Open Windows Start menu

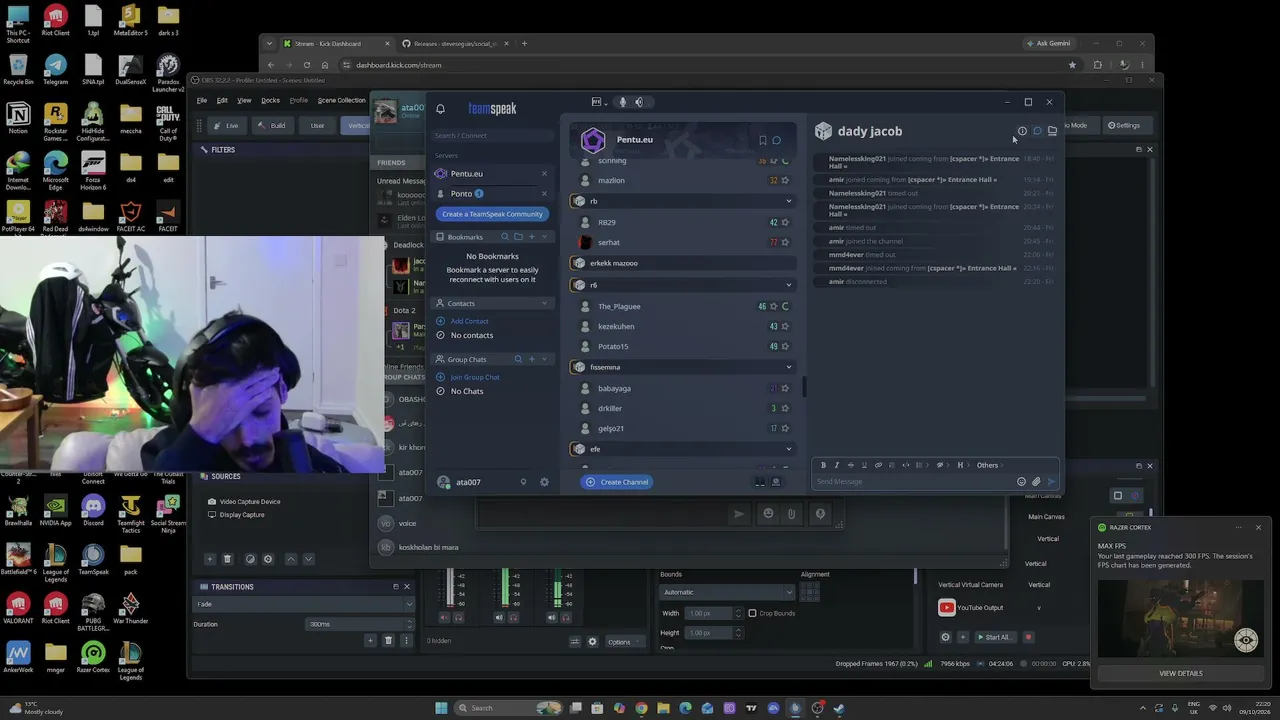click(x=441, y=708)
